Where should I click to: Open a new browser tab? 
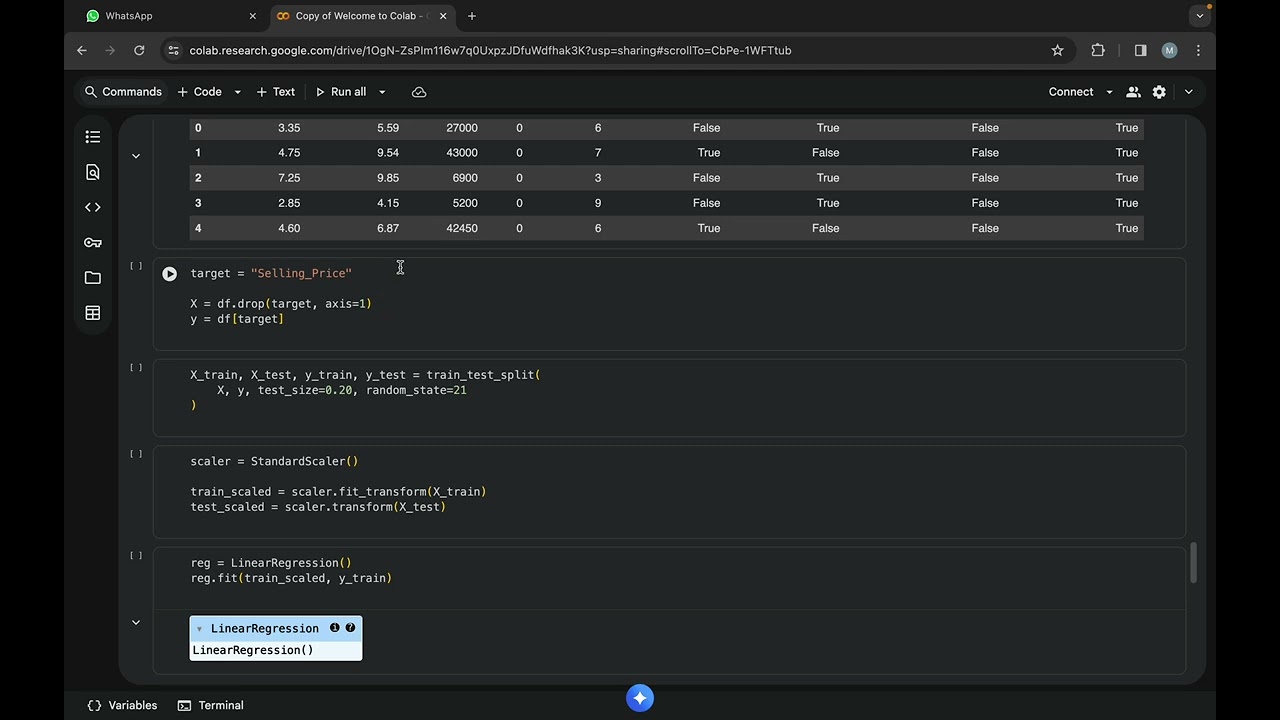472,16
